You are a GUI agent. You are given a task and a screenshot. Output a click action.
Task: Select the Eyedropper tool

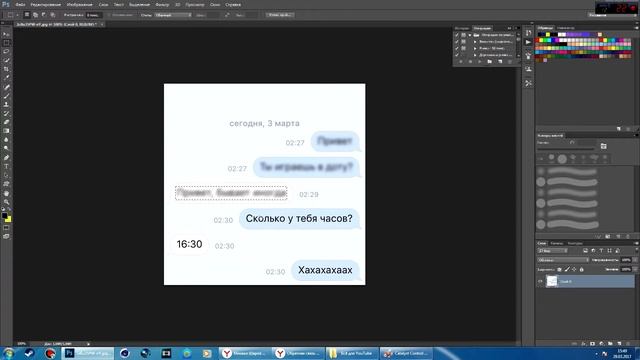tap(6, 78)
